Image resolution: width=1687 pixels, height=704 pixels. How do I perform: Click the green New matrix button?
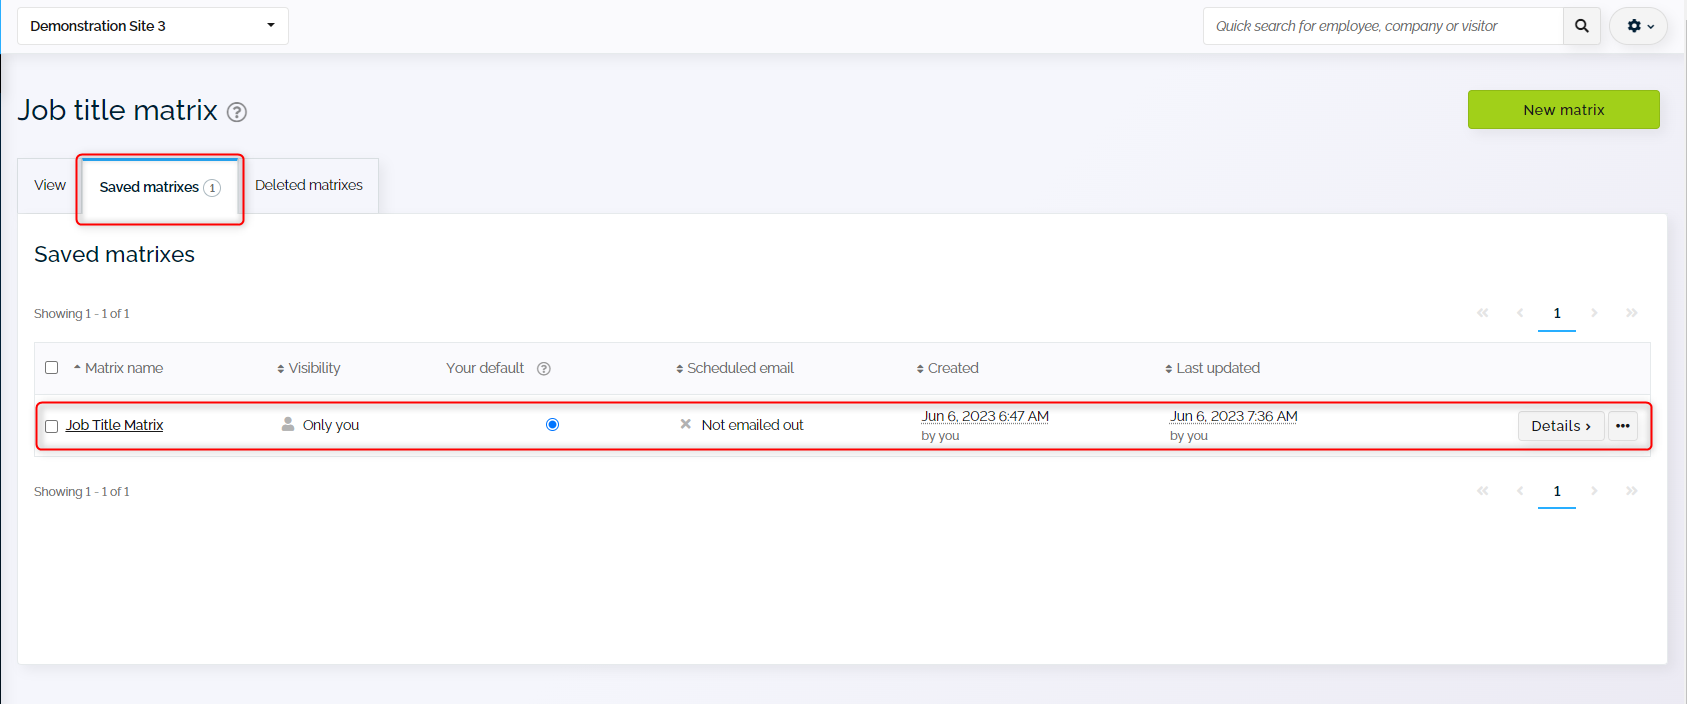tap(1563, 110)
